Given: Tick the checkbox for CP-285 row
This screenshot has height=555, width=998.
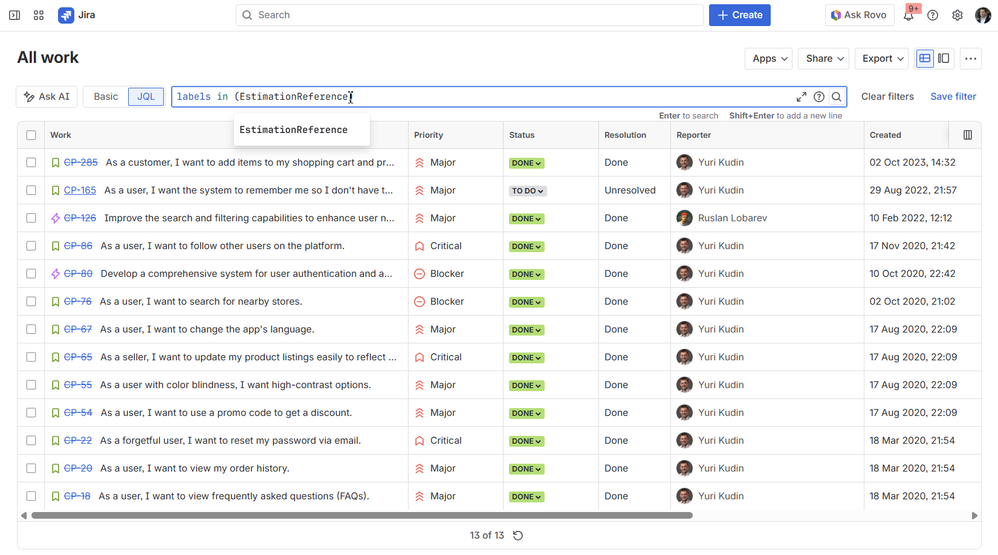Looking at the screenshot, I should click(x=31, y=162).
